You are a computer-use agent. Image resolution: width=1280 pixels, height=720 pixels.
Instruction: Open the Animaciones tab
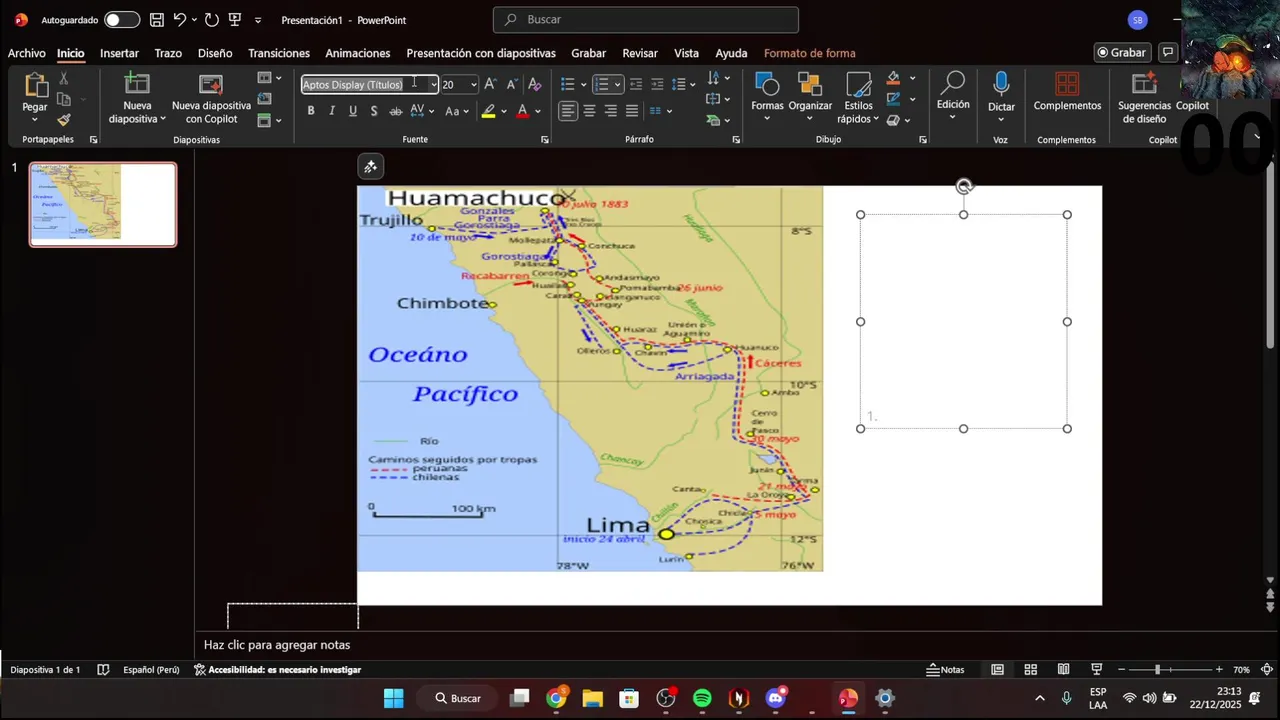coord(357,53)
